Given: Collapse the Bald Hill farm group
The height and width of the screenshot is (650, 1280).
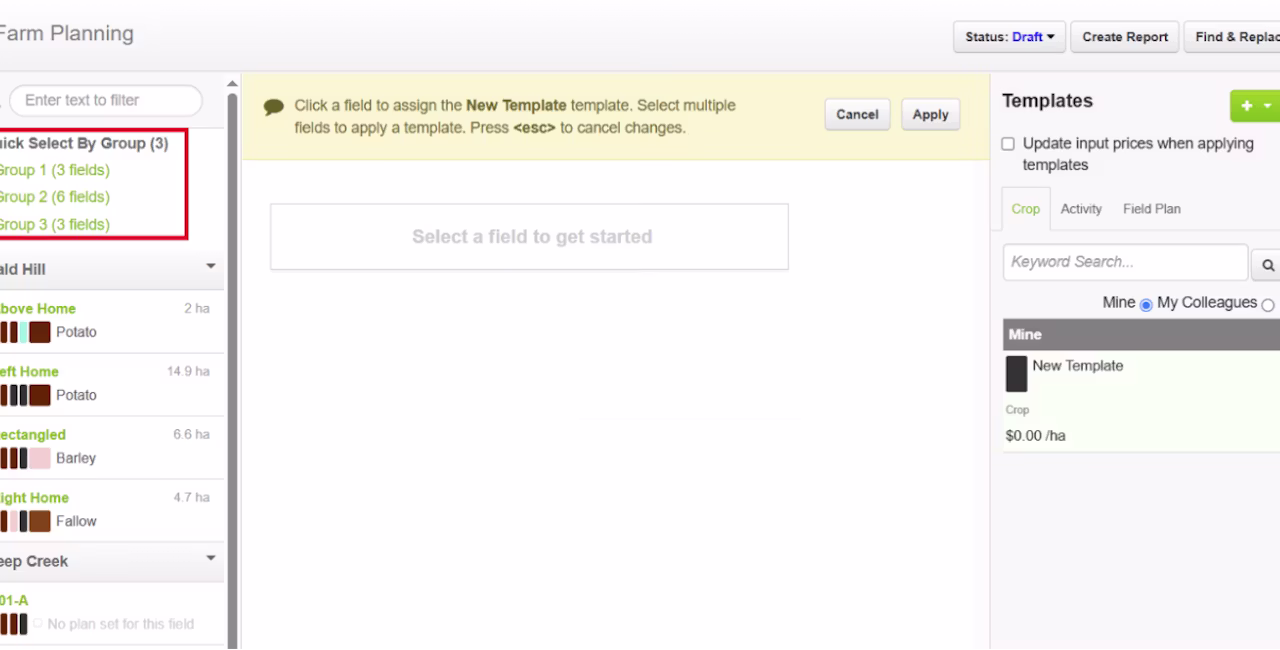Looking at the screenshot, I should 211,267.
